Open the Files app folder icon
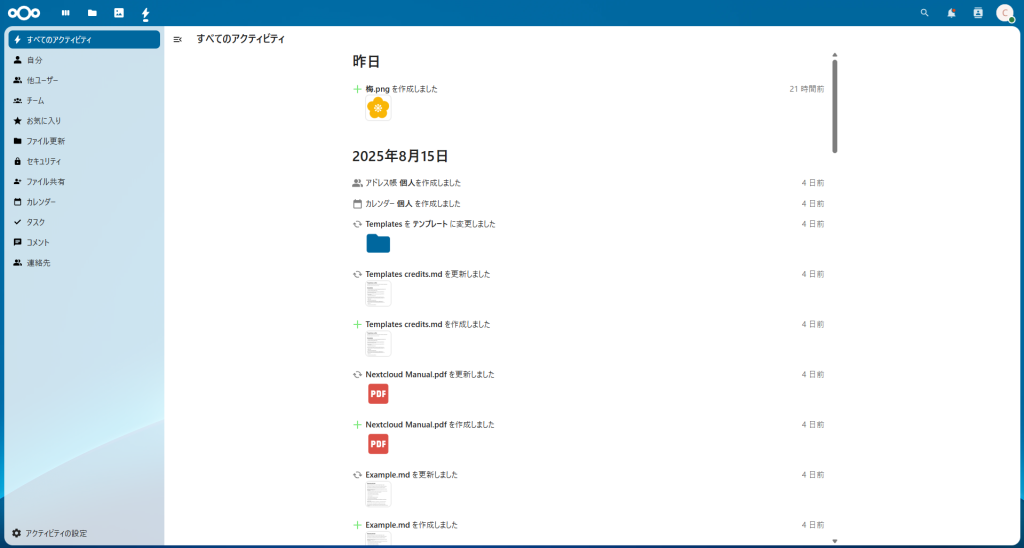The height and width of the screenshot is (548, 1024). (x=92, y=13)
